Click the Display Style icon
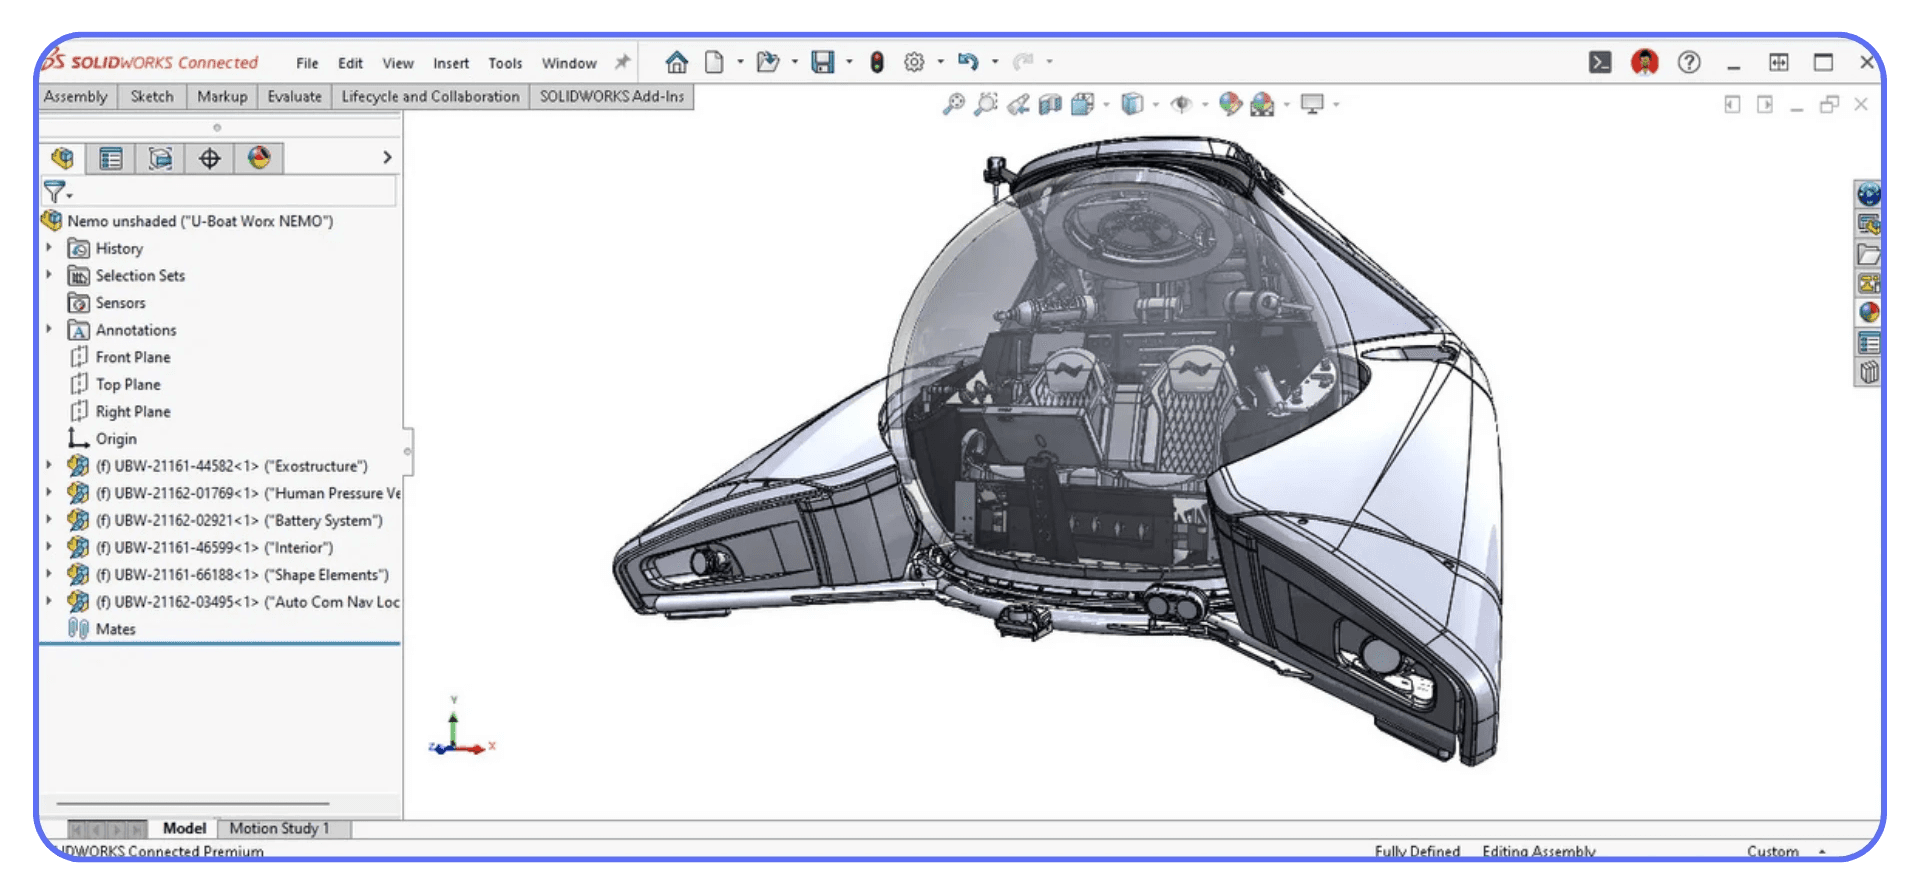This screenshot has width=1920, height=893. click(1132, 104)
